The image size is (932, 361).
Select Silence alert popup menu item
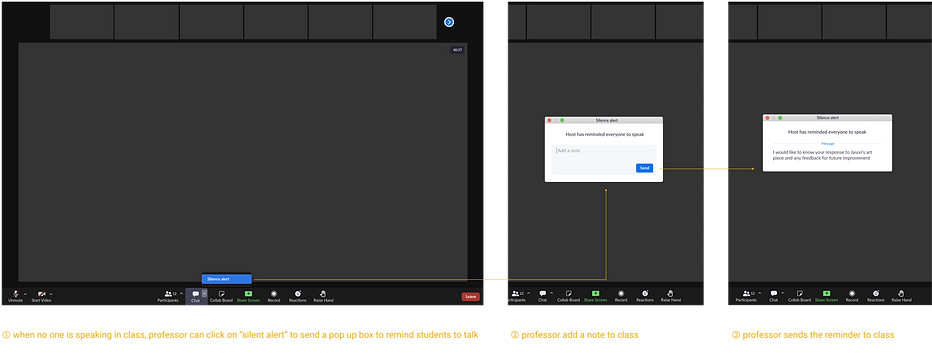(x=226, y=279)
